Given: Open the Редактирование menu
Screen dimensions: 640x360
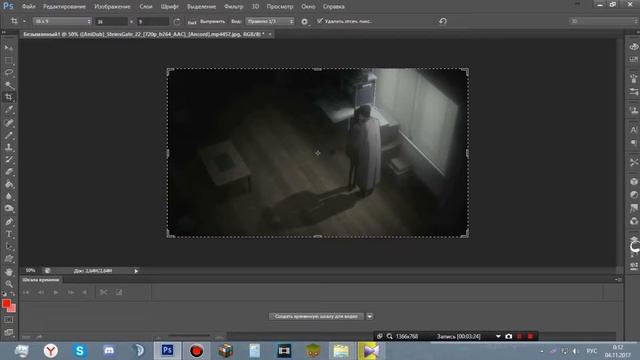Looking at the screenshot, I should [64, 7].
